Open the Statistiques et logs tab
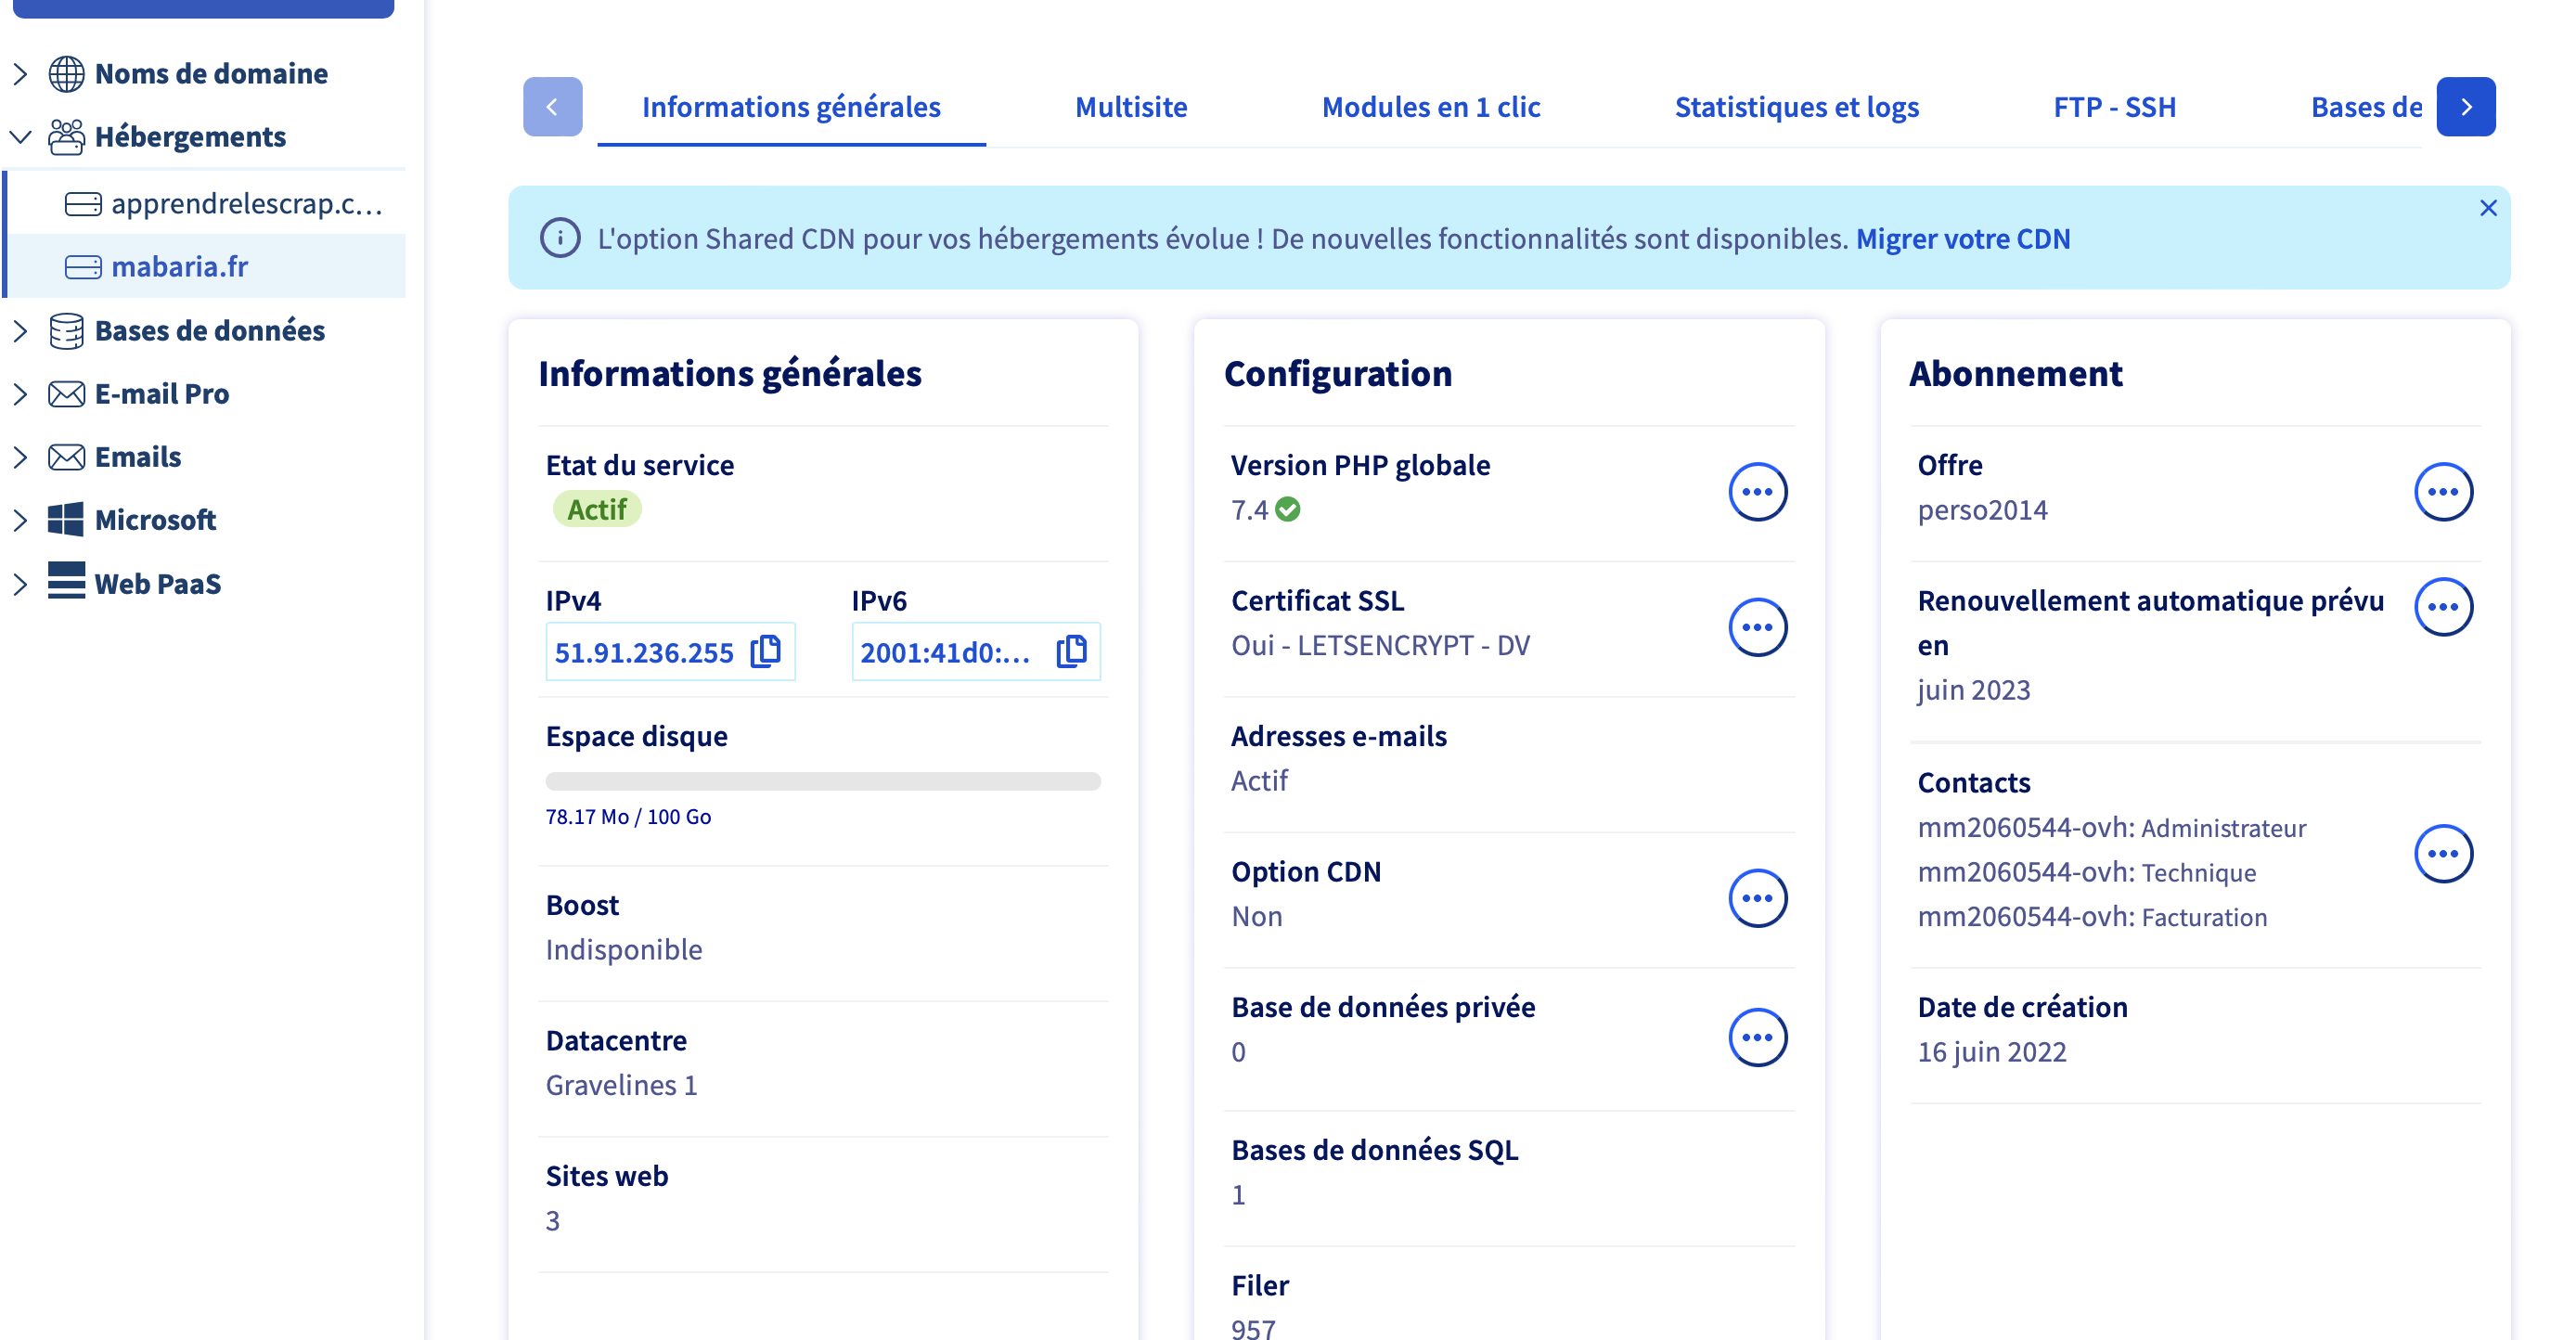 point(1796,107)
